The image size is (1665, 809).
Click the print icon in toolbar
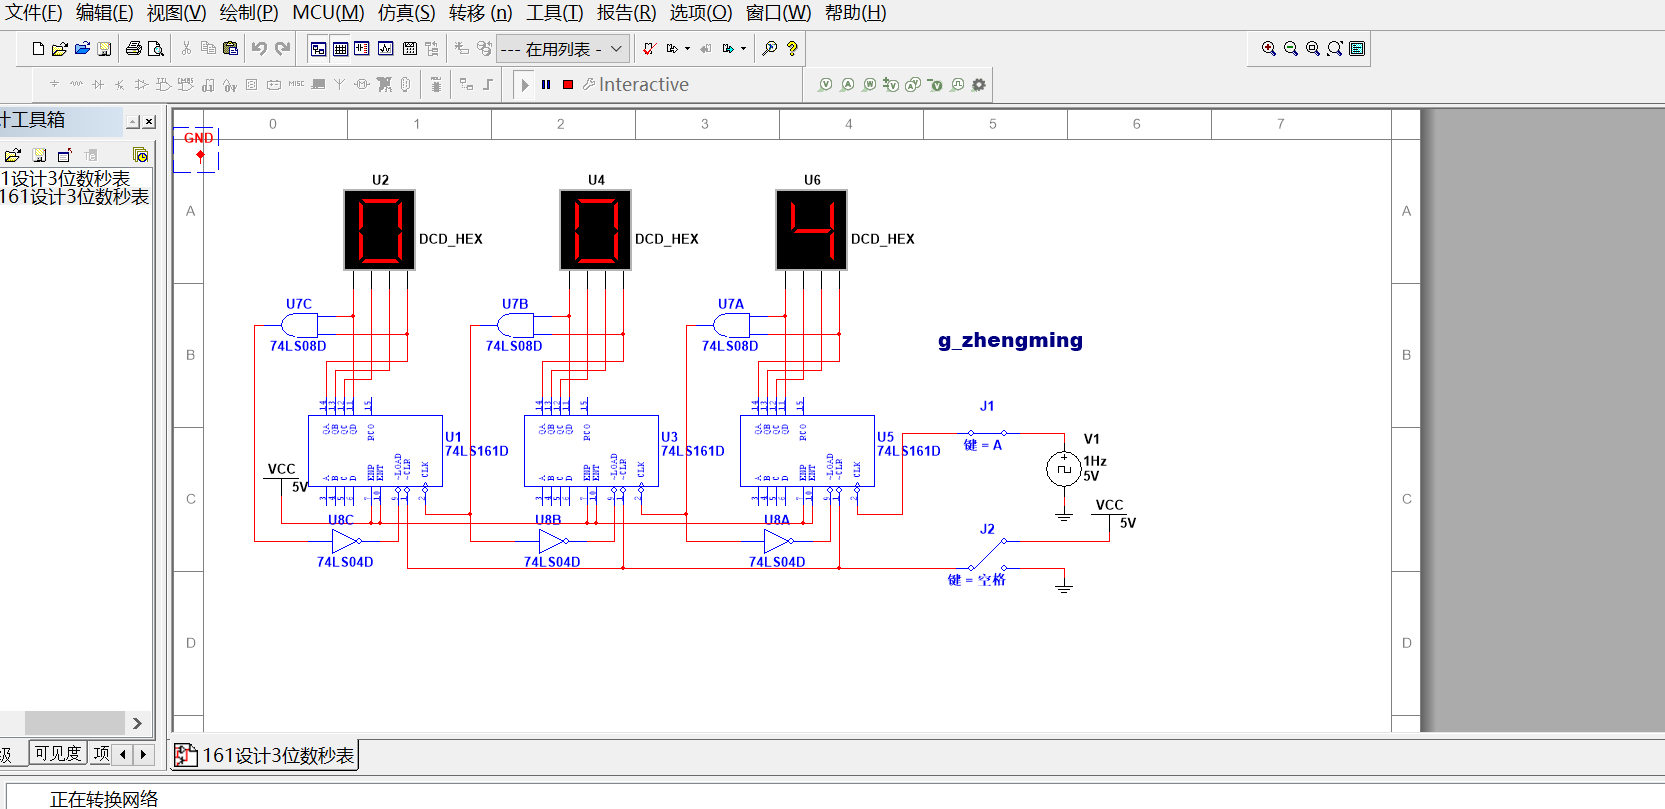(x=133, y=48)
